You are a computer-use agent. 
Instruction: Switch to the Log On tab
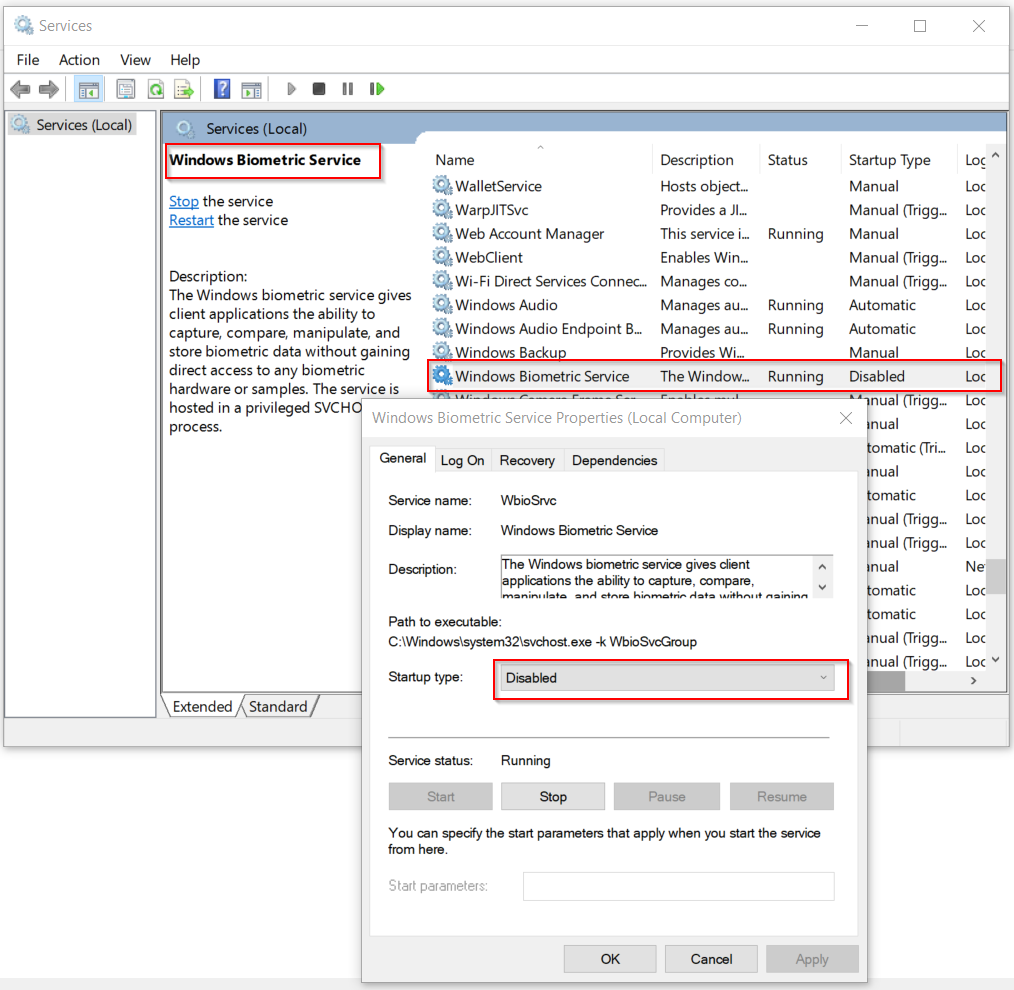[x=462, y=460]
